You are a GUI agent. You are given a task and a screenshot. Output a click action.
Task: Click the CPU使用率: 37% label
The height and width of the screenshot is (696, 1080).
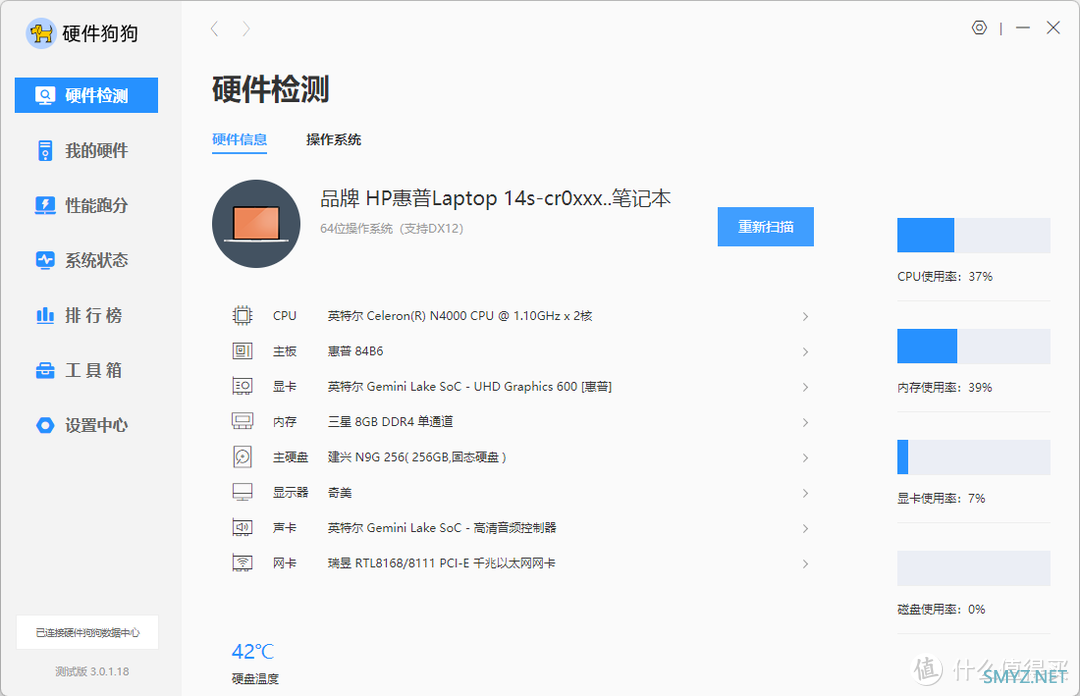tap(944, 276)
